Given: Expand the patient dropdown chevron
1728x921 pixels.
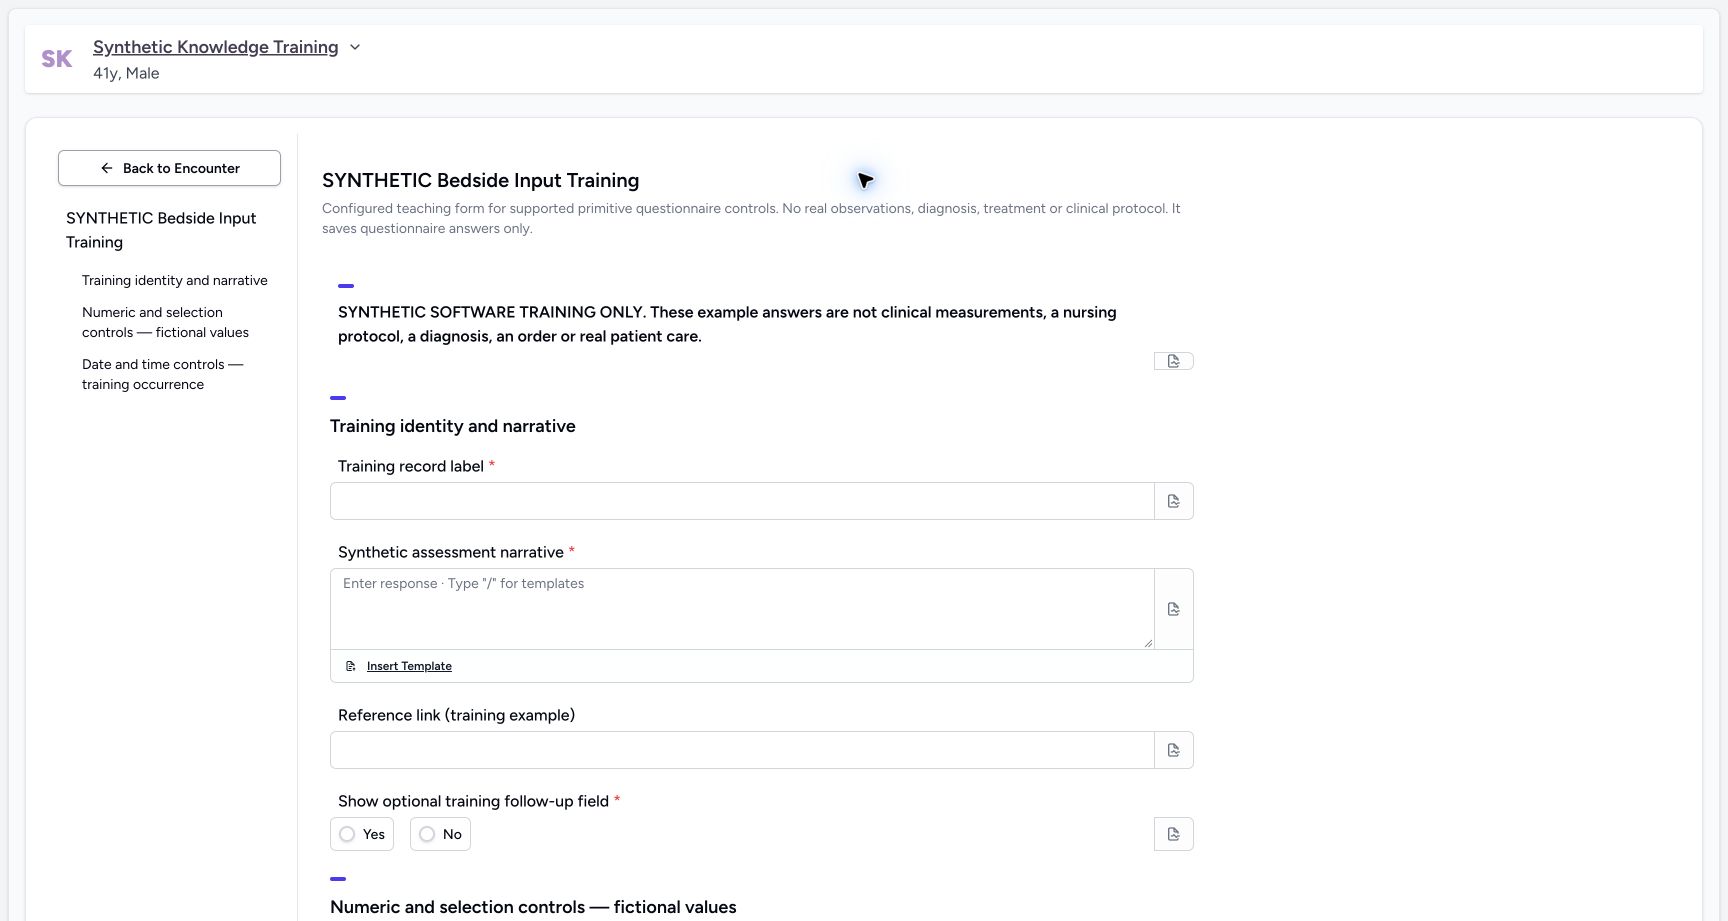Looking at the screenshot, I should pos(355,47).
